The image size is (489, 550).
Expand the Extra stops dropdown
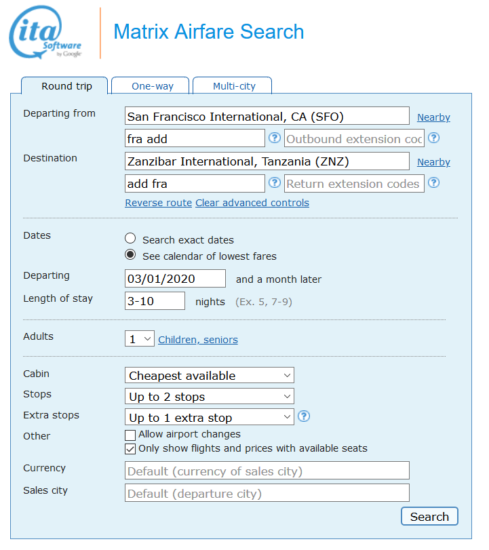point(209,417)
